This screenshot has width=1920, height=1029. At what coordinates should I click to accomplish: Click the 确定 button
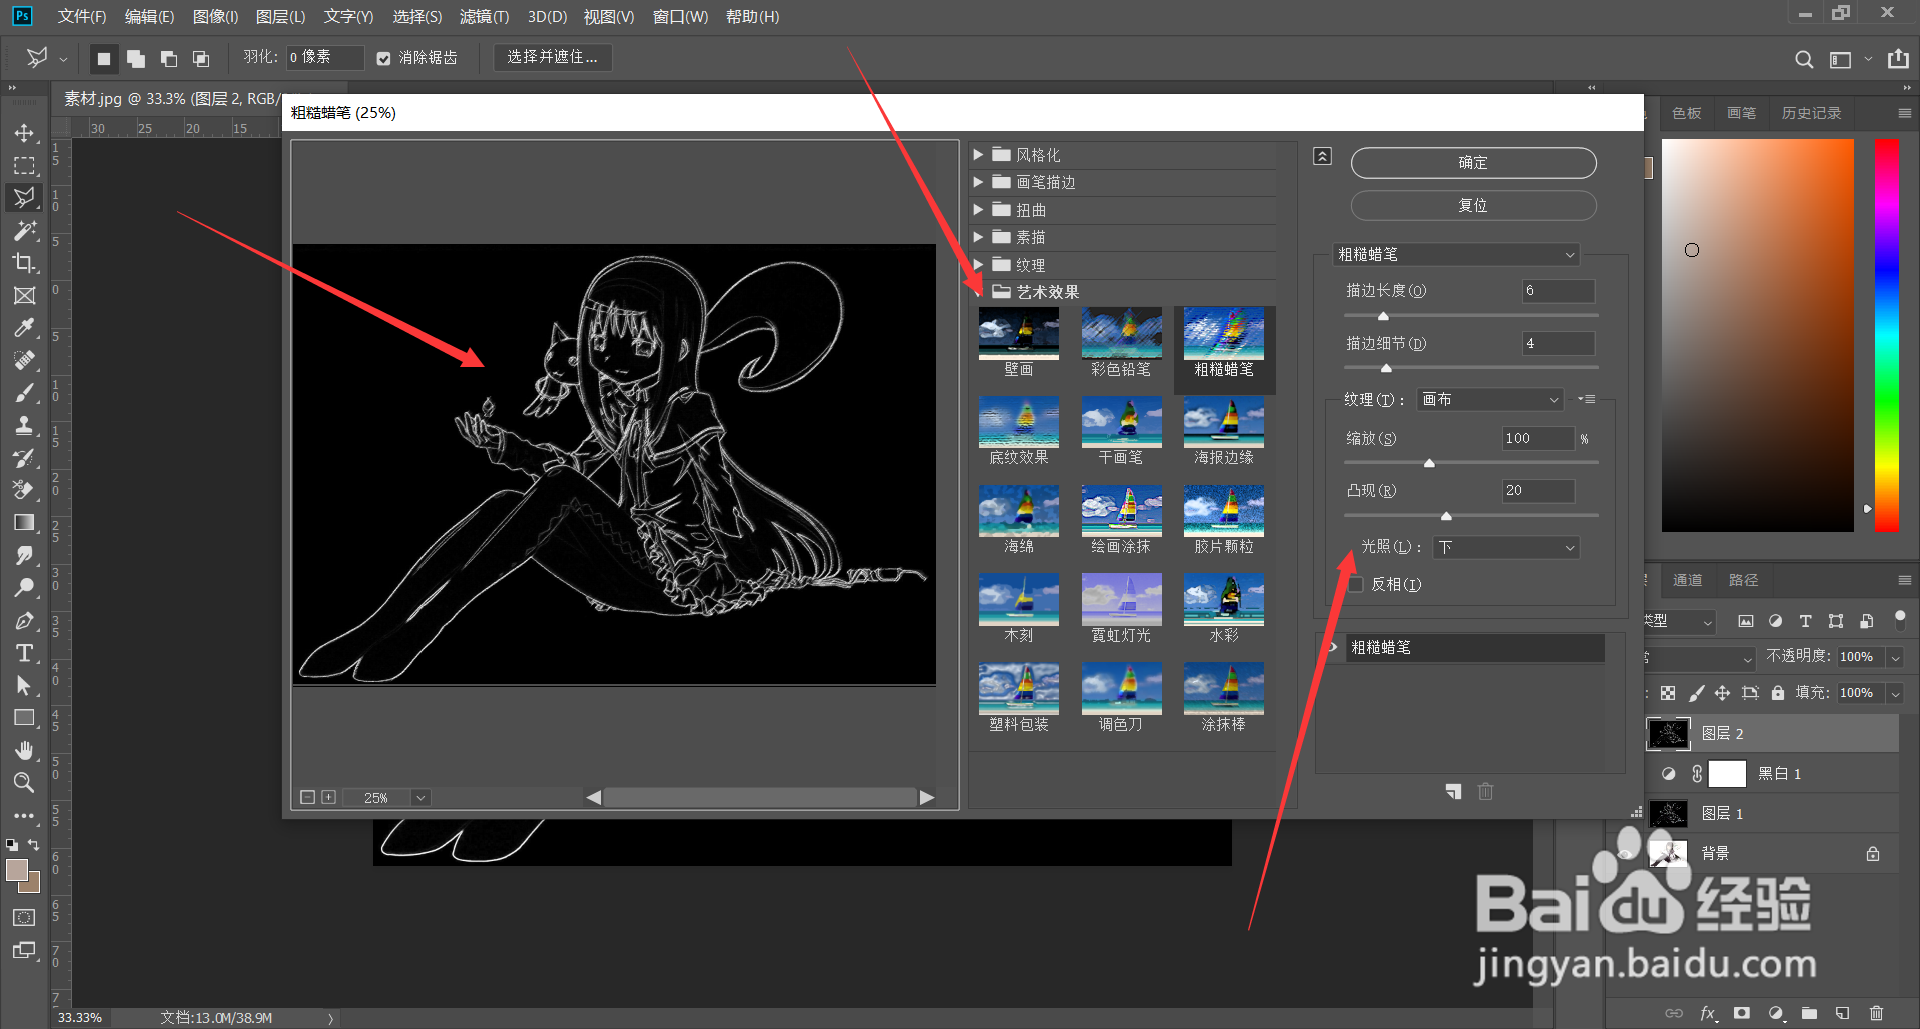[1473, 163]
